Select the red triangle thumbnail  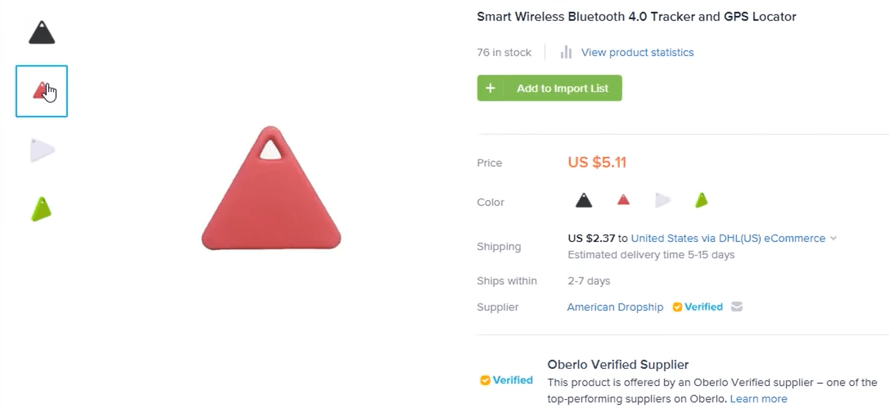(x=41, y=91)
